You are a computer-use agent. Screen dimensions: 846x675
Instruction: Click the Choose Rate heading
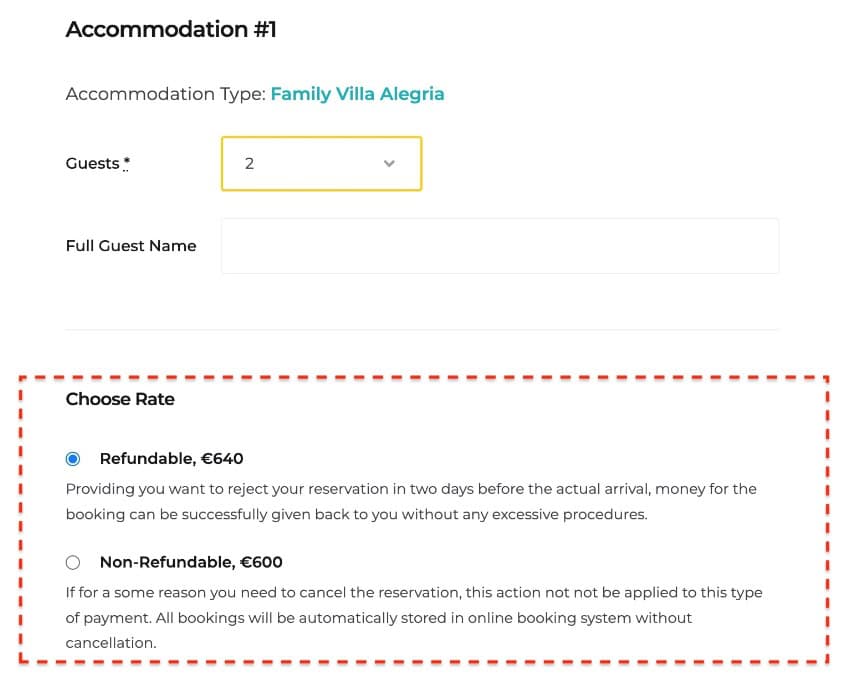(x=120, y=399)
